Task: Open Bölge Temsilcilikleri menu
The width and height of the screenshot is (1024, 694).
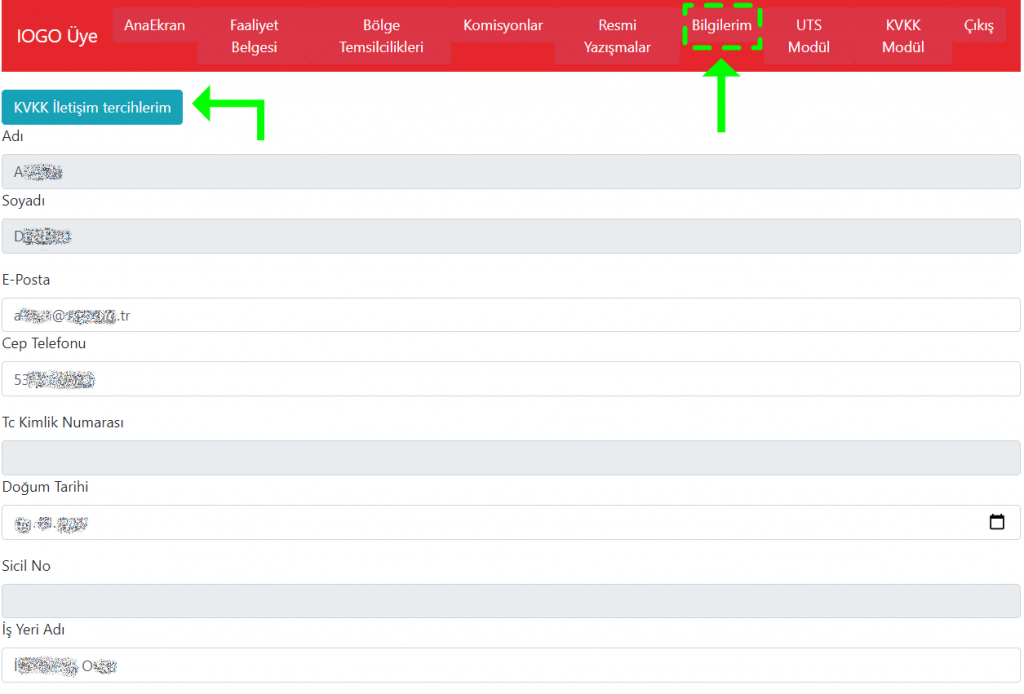Action: point(381,36)
